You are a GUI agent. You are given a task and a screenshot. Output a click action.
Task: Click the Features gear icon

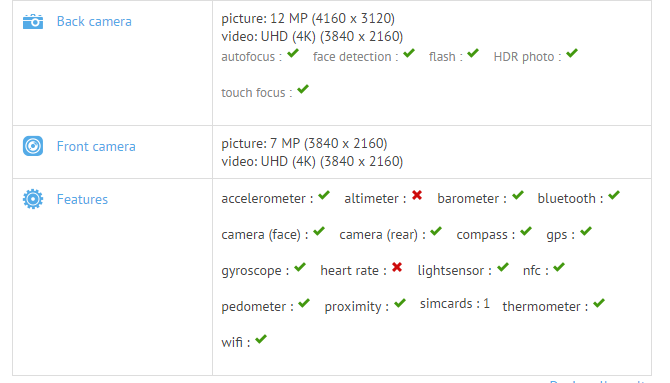point(33,199)
